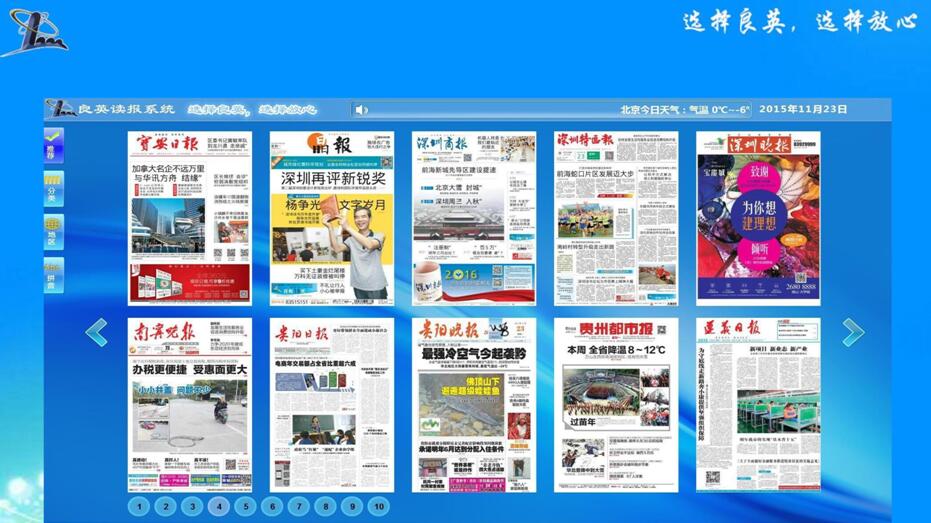Image resolution: width=931 pixels, height=523 pixels.
Task: Open the 深圳商报 newspaper thumbnail
Action: [473, 218]
